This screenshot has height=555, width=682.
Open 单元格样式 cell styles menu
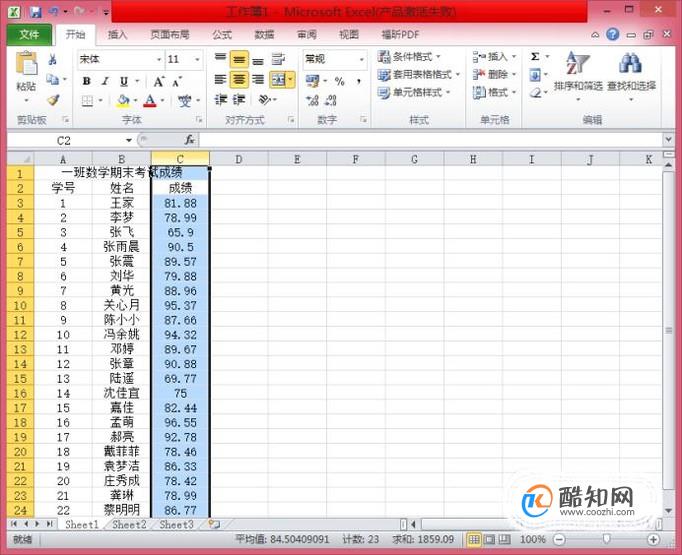(414, 93)
